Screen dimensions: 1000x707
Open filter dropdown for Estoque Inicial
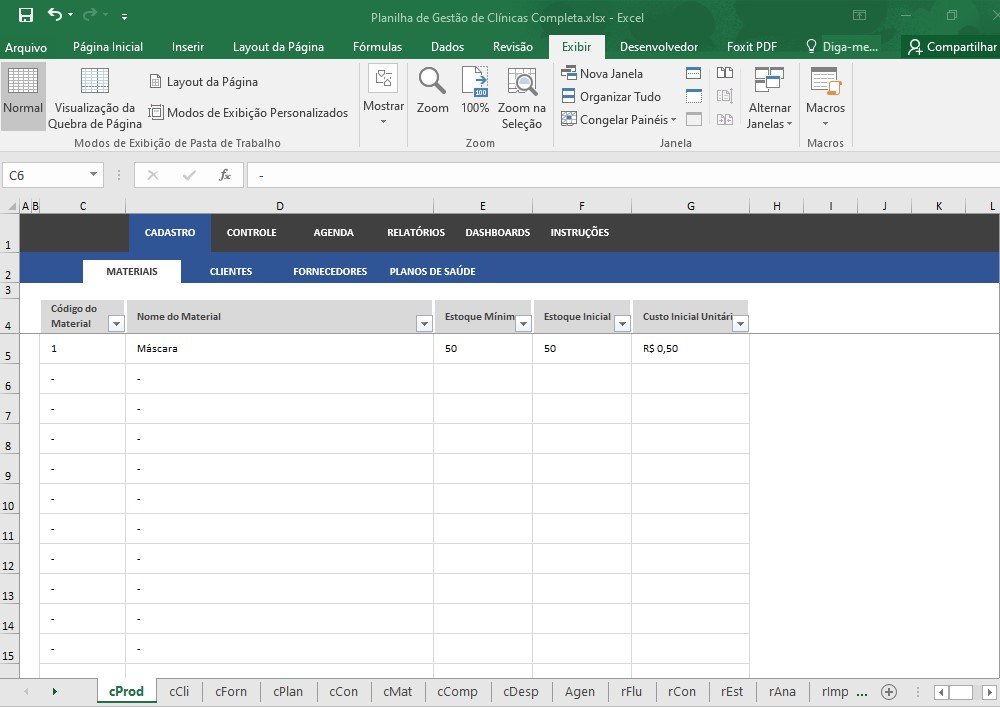tap(621, 323)
